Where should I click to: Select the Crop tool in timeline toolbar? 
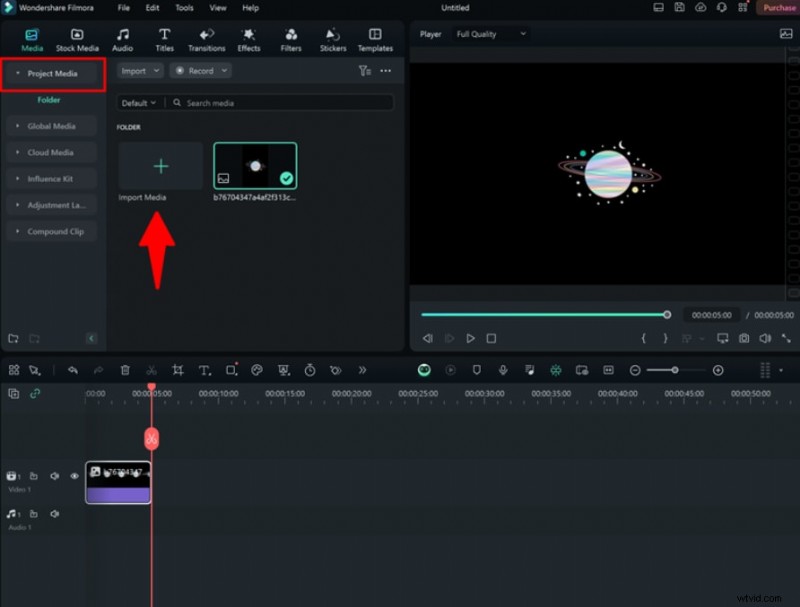(177, 370)
